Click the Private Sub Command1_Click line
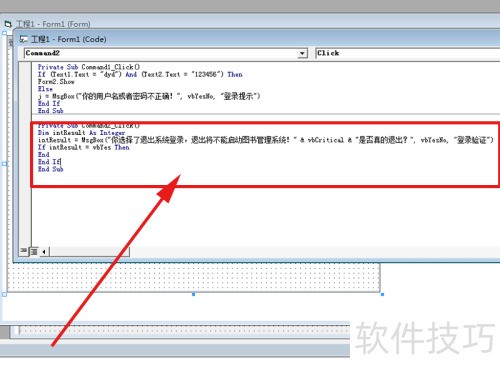Screen dimensions: 500x375 point(89,67)
